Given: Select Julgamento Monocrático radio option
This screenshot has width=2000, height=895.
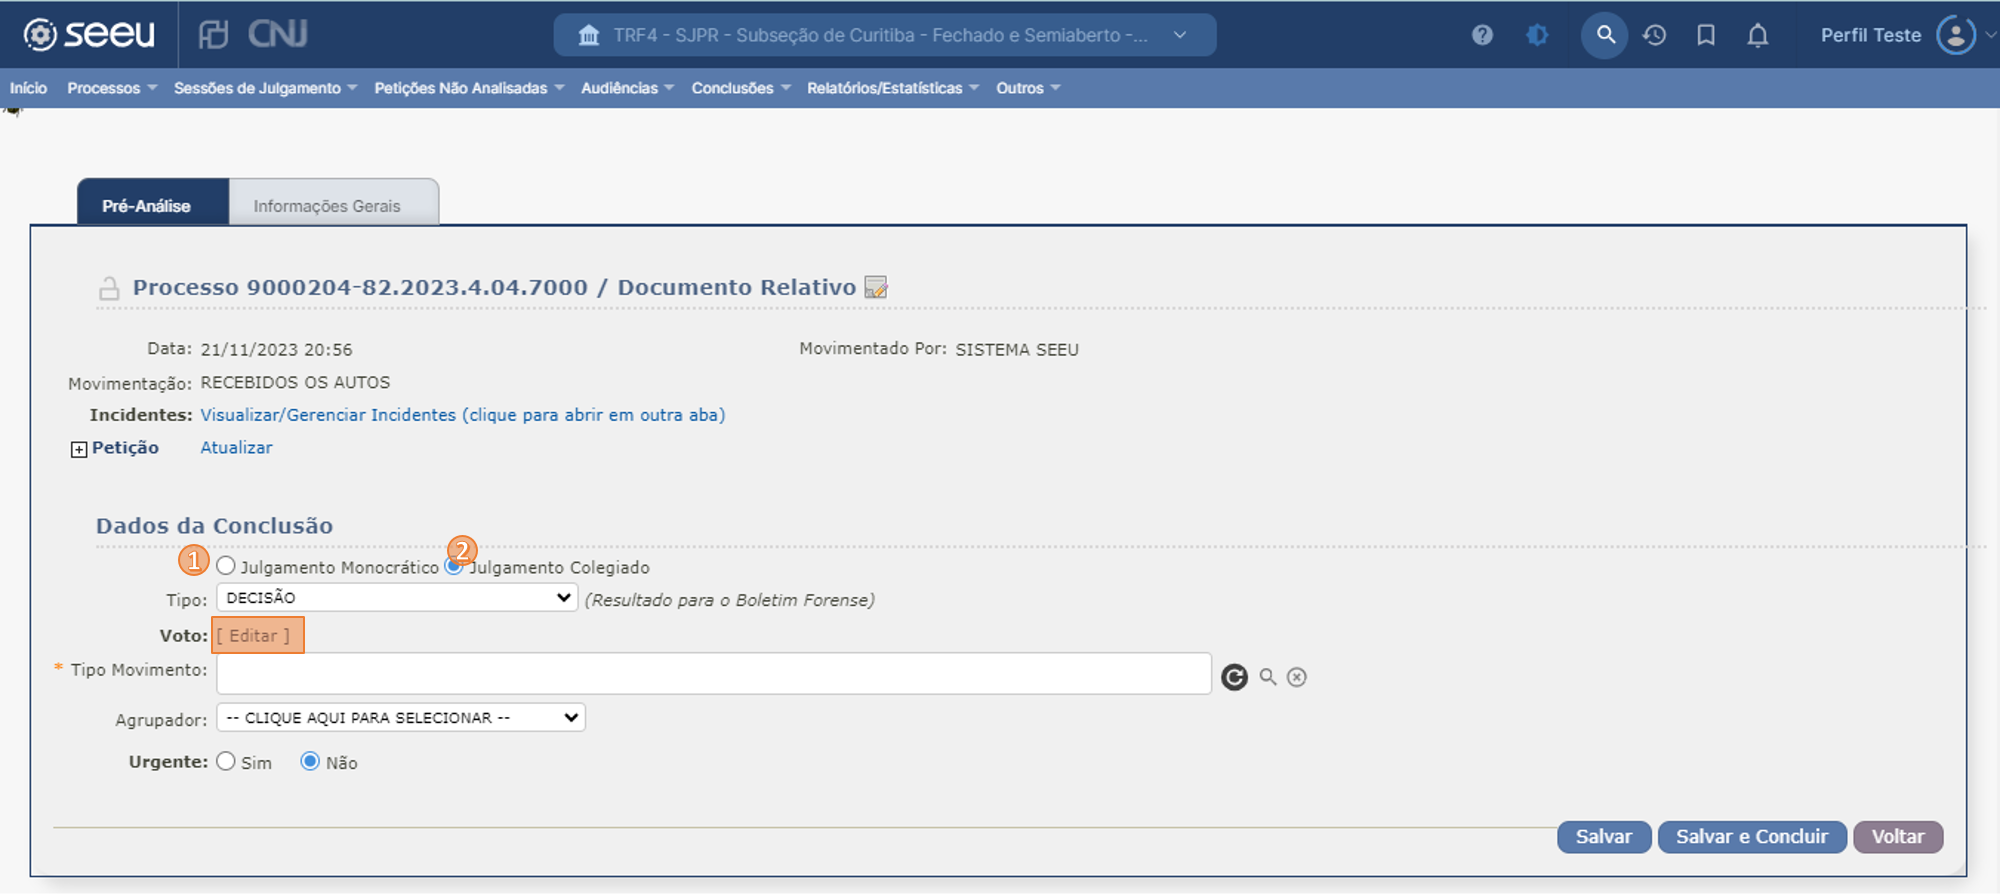Looking at the screenshot, I should [226, 566].
